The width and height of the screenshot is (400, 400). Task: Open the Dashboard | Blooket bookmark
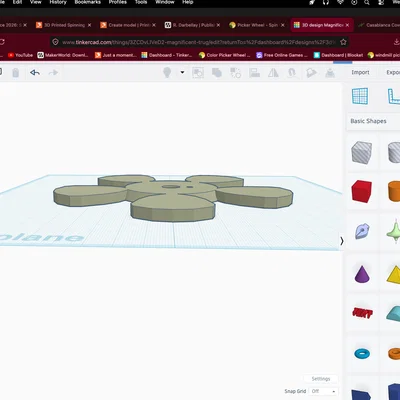coord(338,55)
